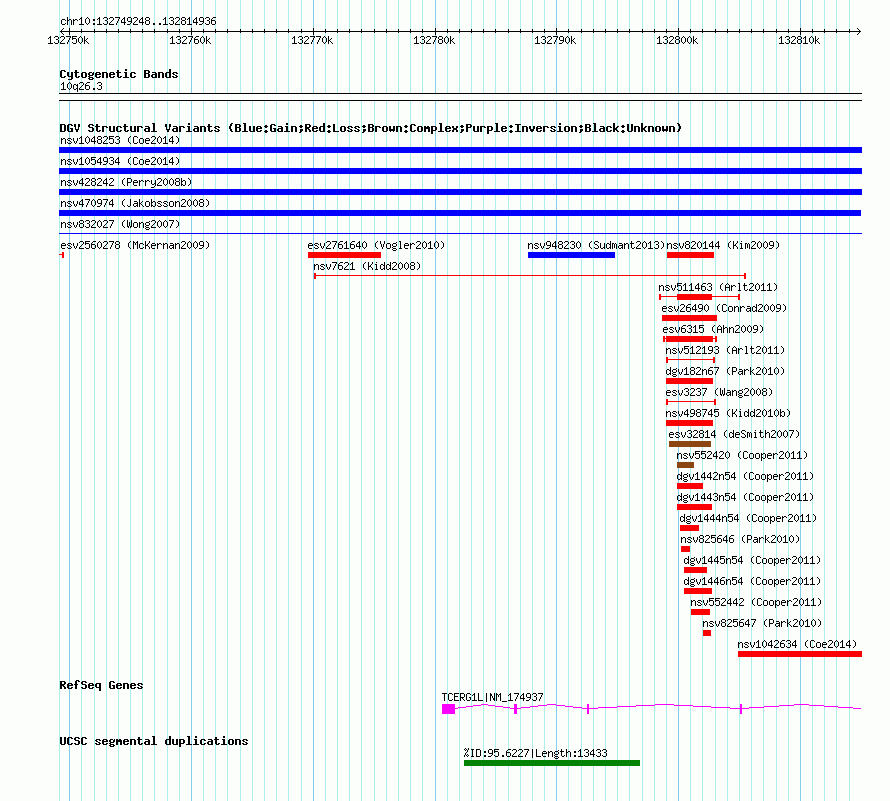Viewport: 890px width, 801px height.
Task: Click the 10q26.3 band label
Action: coord(81,86)
